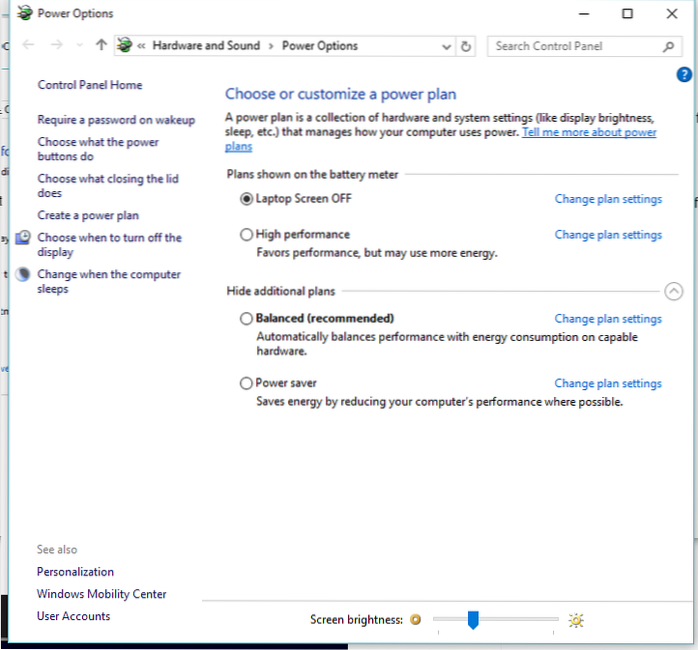Viewport: 698px width, 650px height.
Task: Open Personalization under See also
Action: coord(75,572)
